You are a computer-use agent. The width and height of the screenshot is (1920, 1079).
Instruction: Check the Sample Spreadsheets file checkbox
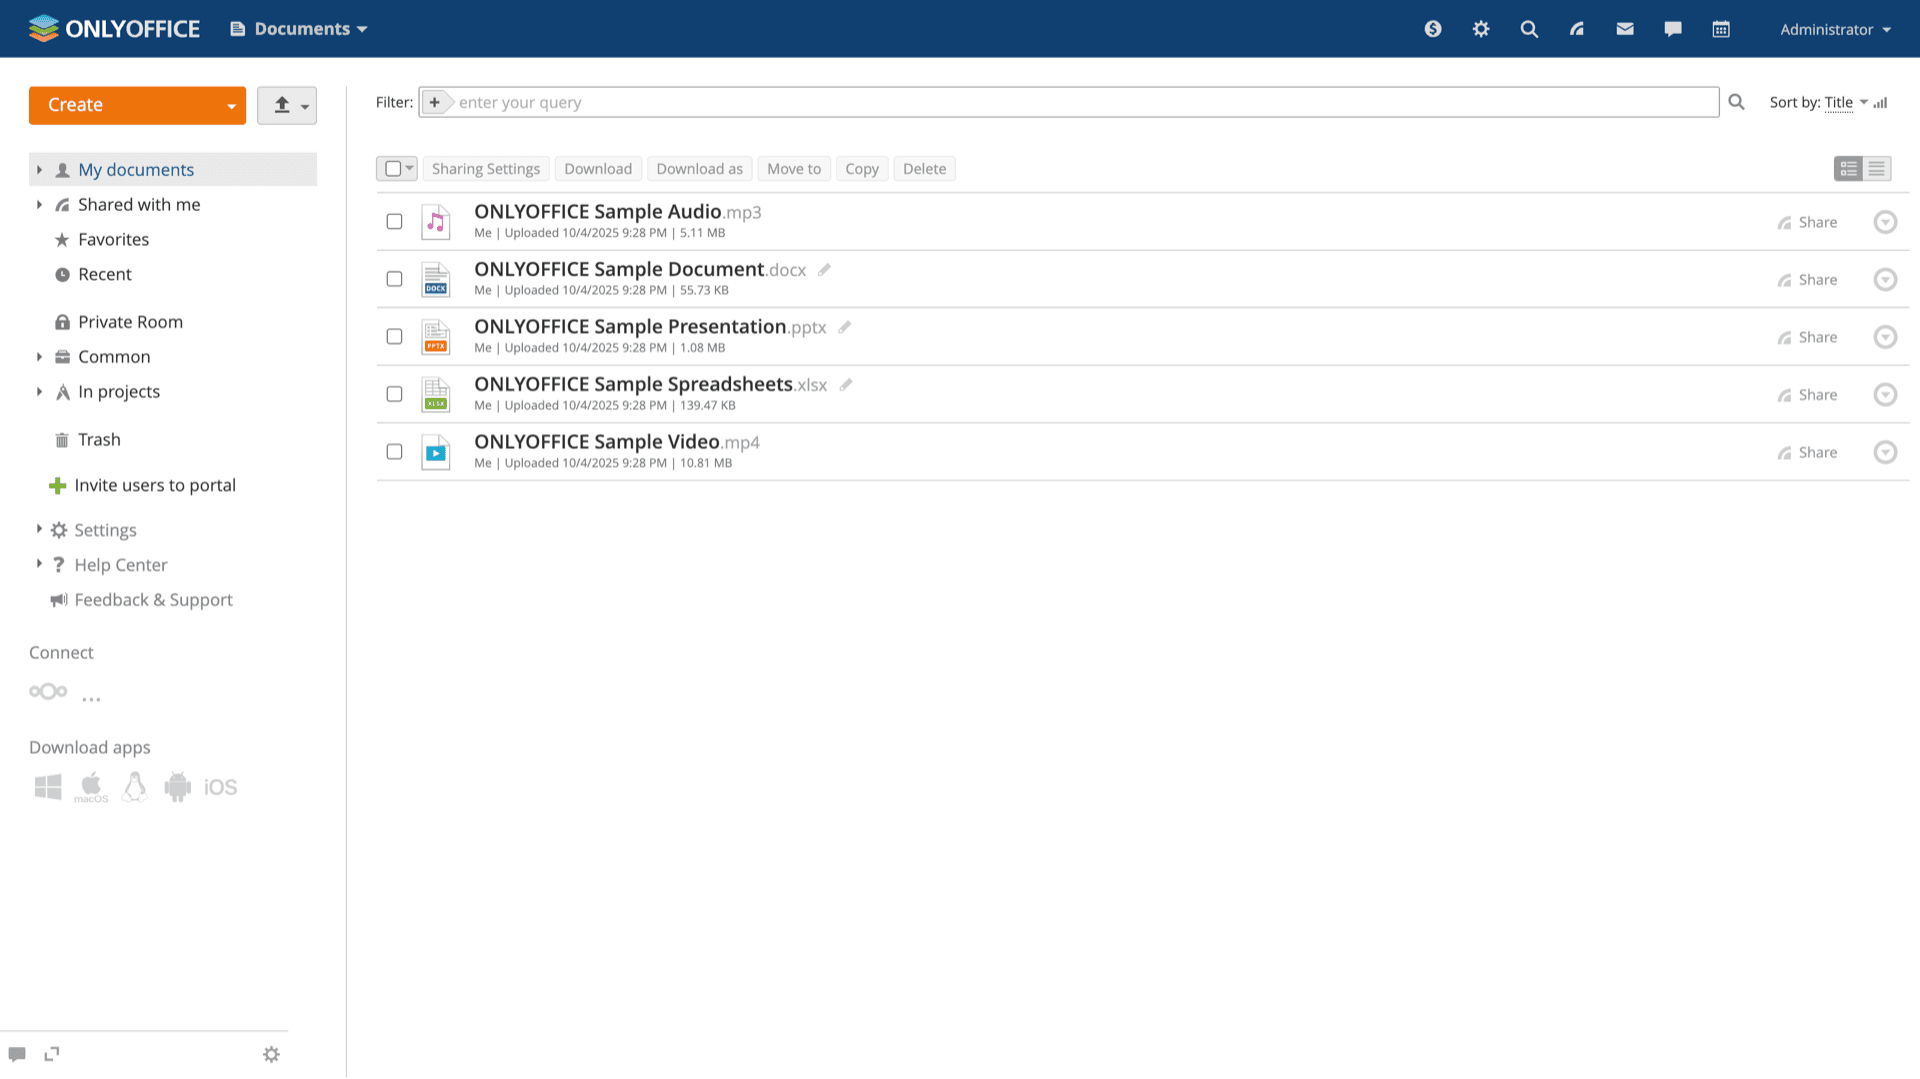click(x=395, y=394)
